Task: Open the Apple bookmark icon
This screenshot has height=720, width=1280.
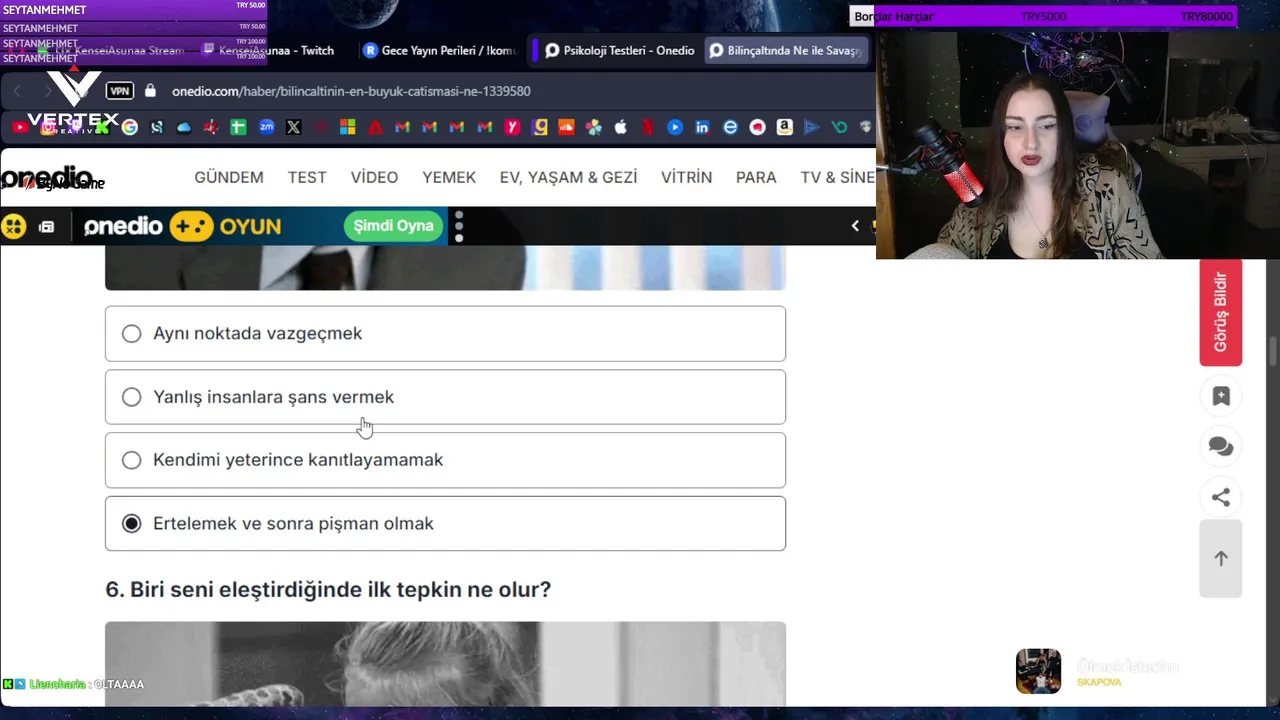Action: pos(620,127)
